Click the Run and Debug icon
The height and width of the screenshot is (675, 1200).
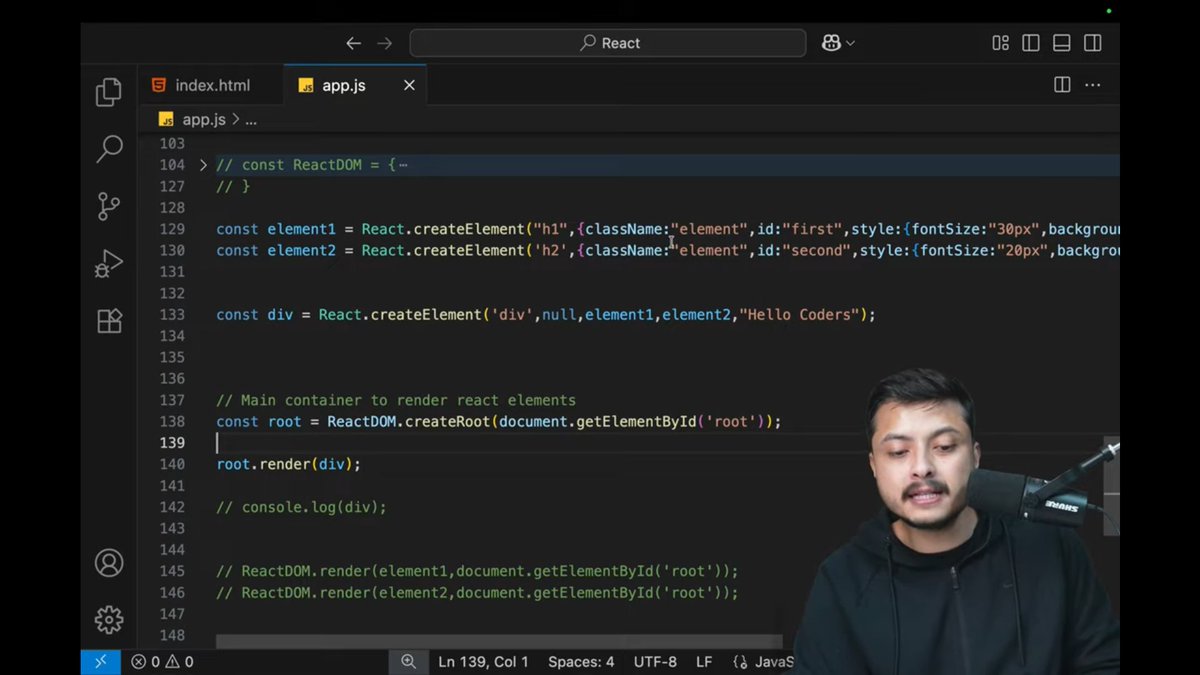pos(109,263)
